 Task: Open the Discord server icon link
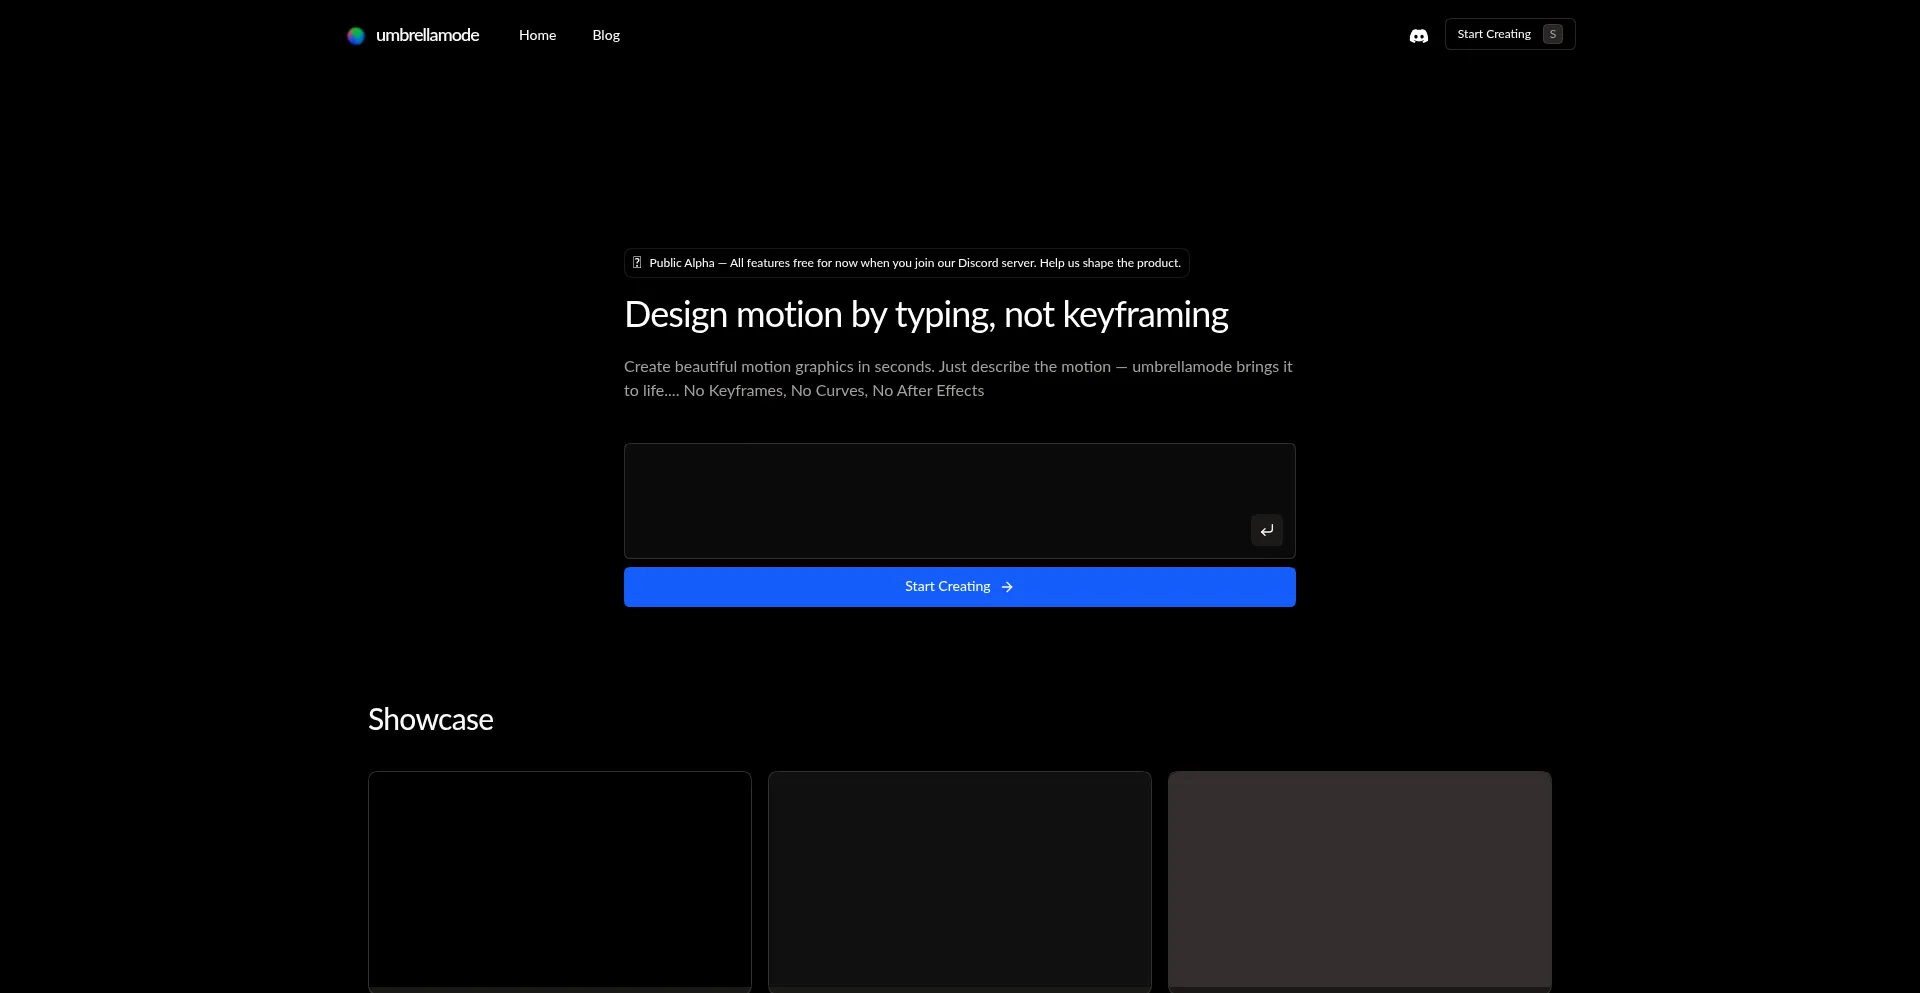(1418, 36)
